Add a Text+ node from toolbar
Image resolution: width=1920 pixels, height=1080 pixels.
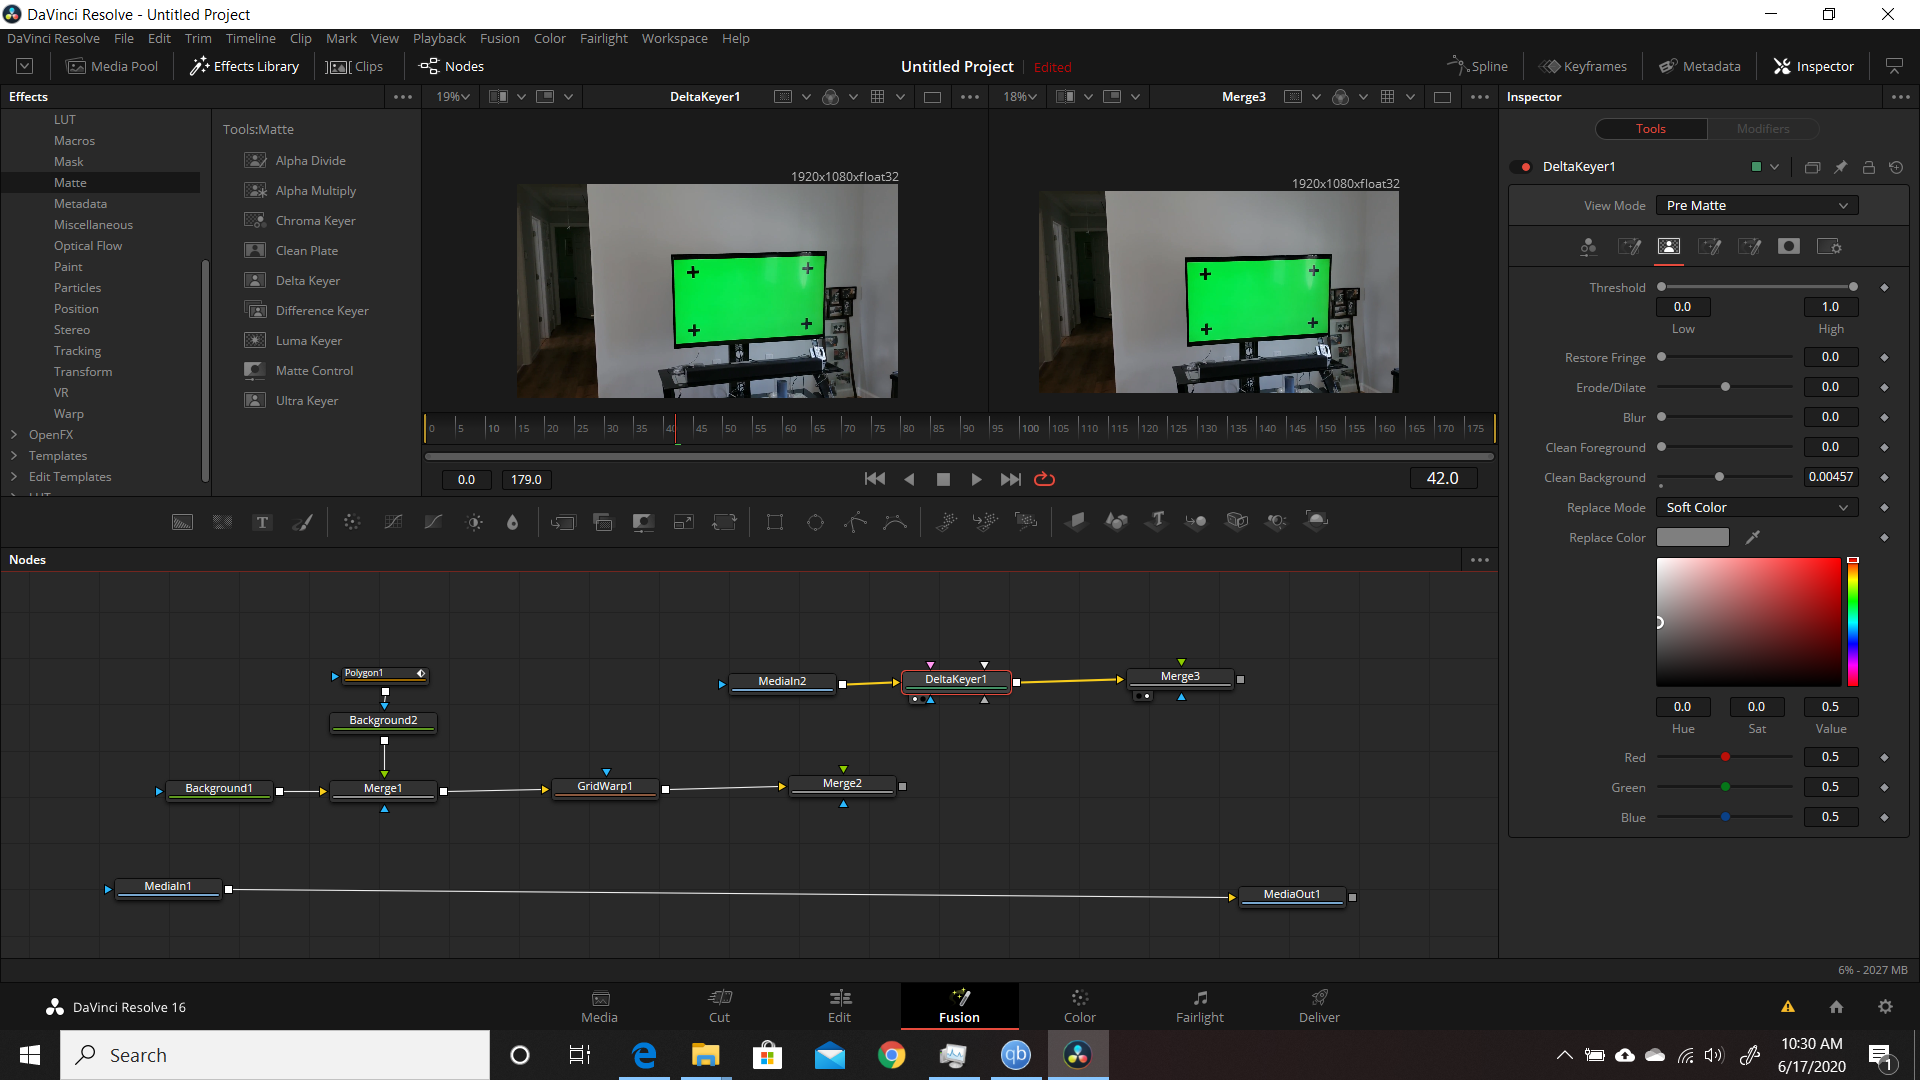[262, 522]
